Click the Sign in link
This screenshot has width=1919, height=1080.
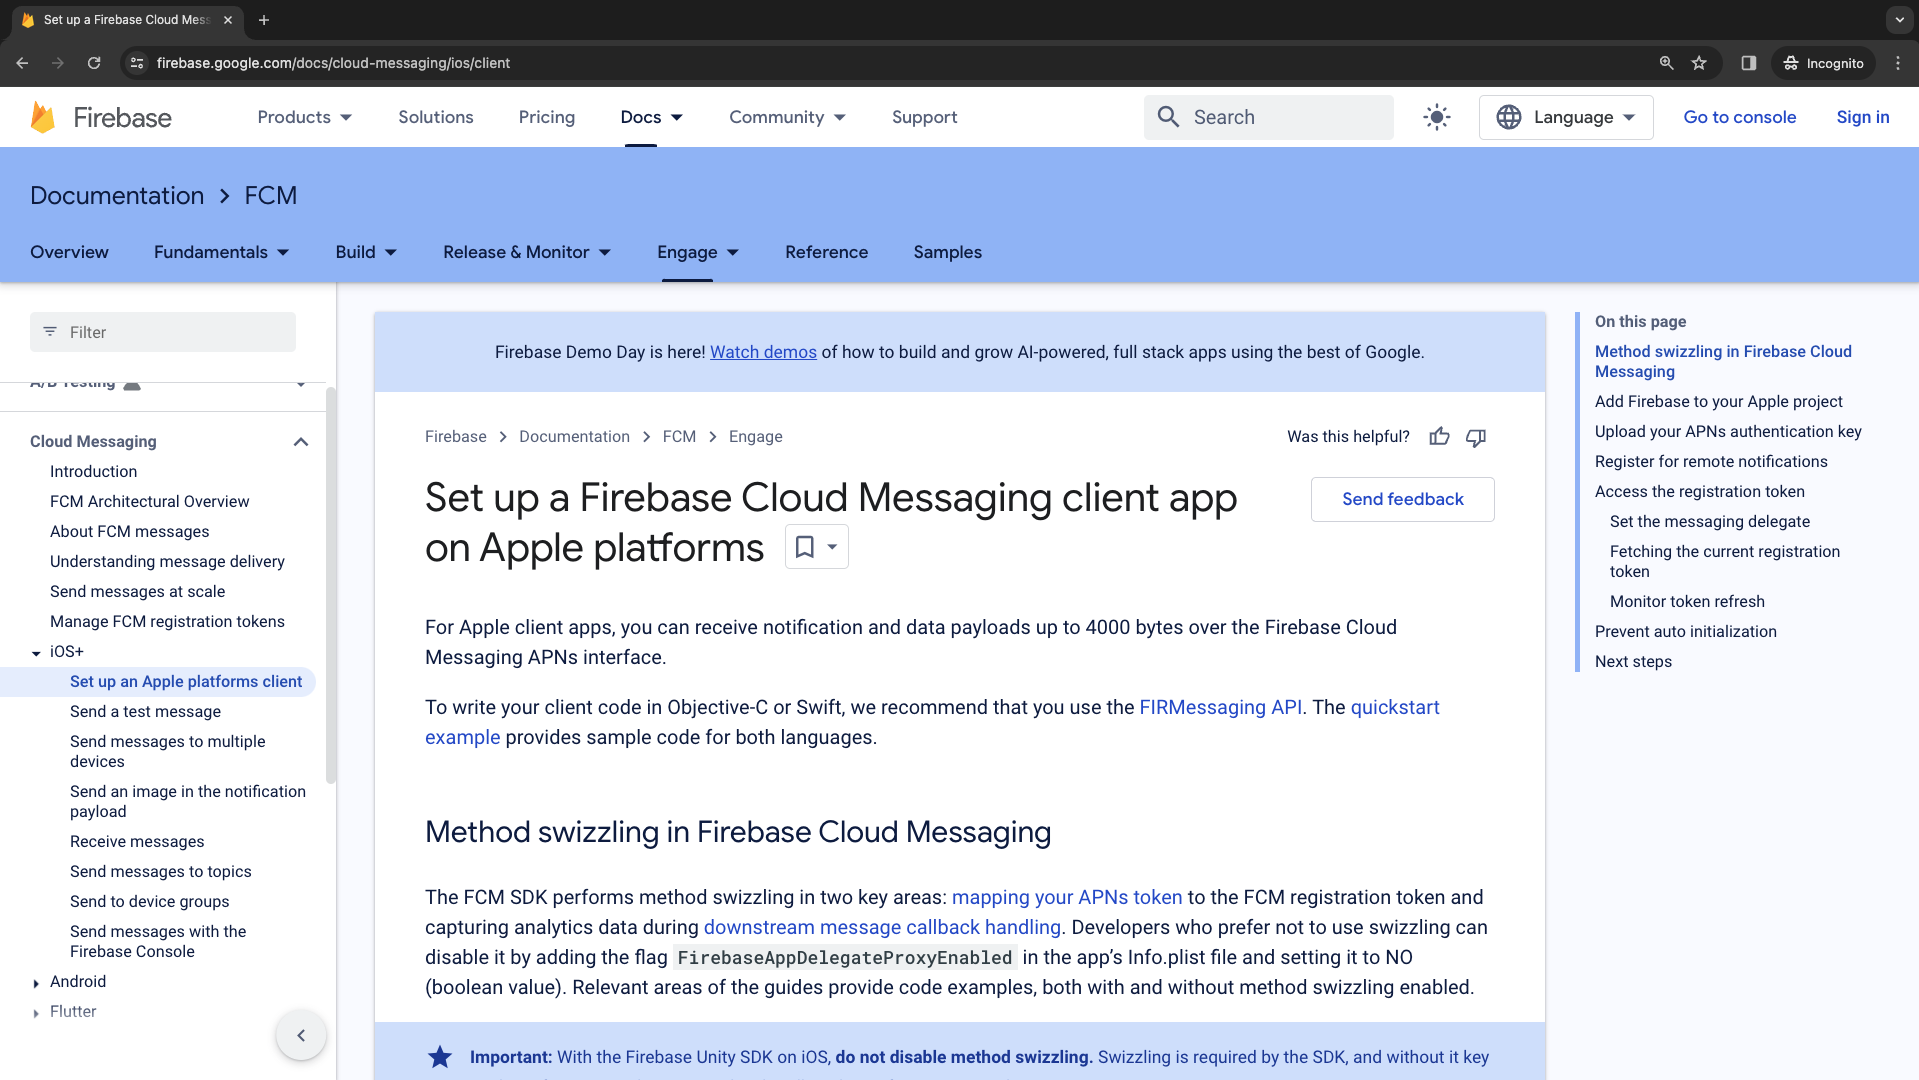coord(1863,117)
